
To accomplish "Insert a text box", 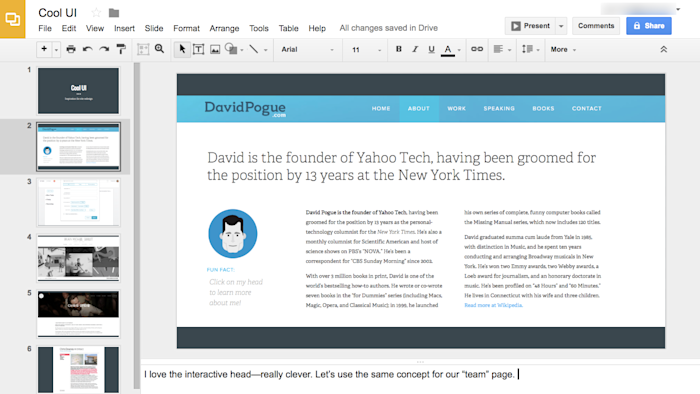I will pyautogui.click(x=199, y=49).
